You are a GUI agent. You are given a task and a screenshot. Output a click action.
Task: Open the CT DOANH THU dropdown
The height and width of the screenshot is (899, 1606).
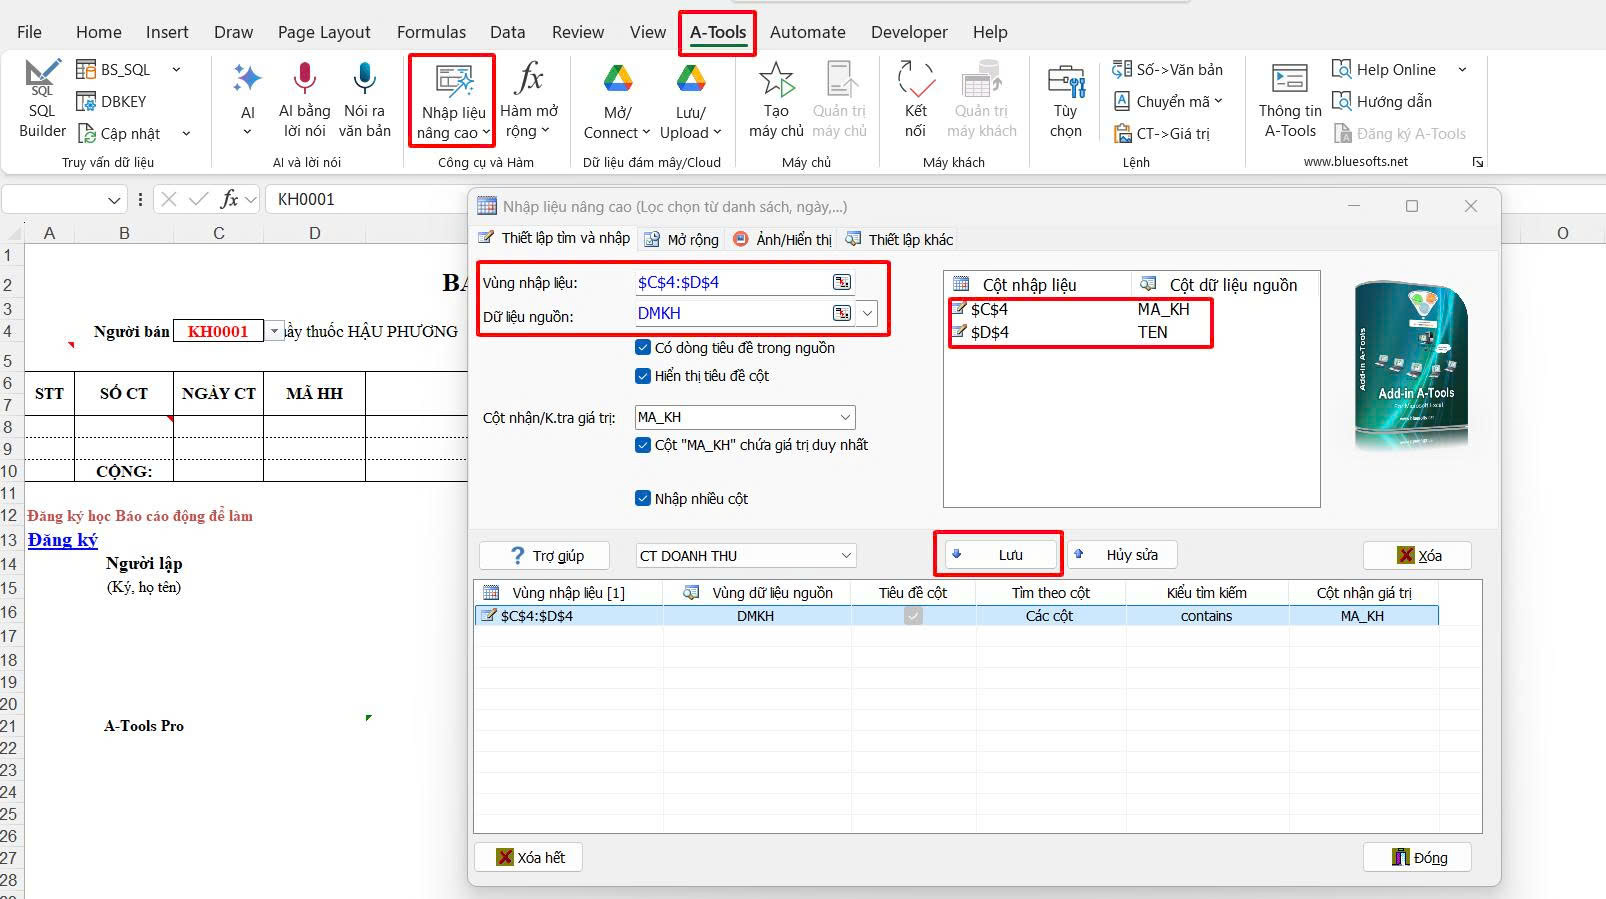(846, 556)
